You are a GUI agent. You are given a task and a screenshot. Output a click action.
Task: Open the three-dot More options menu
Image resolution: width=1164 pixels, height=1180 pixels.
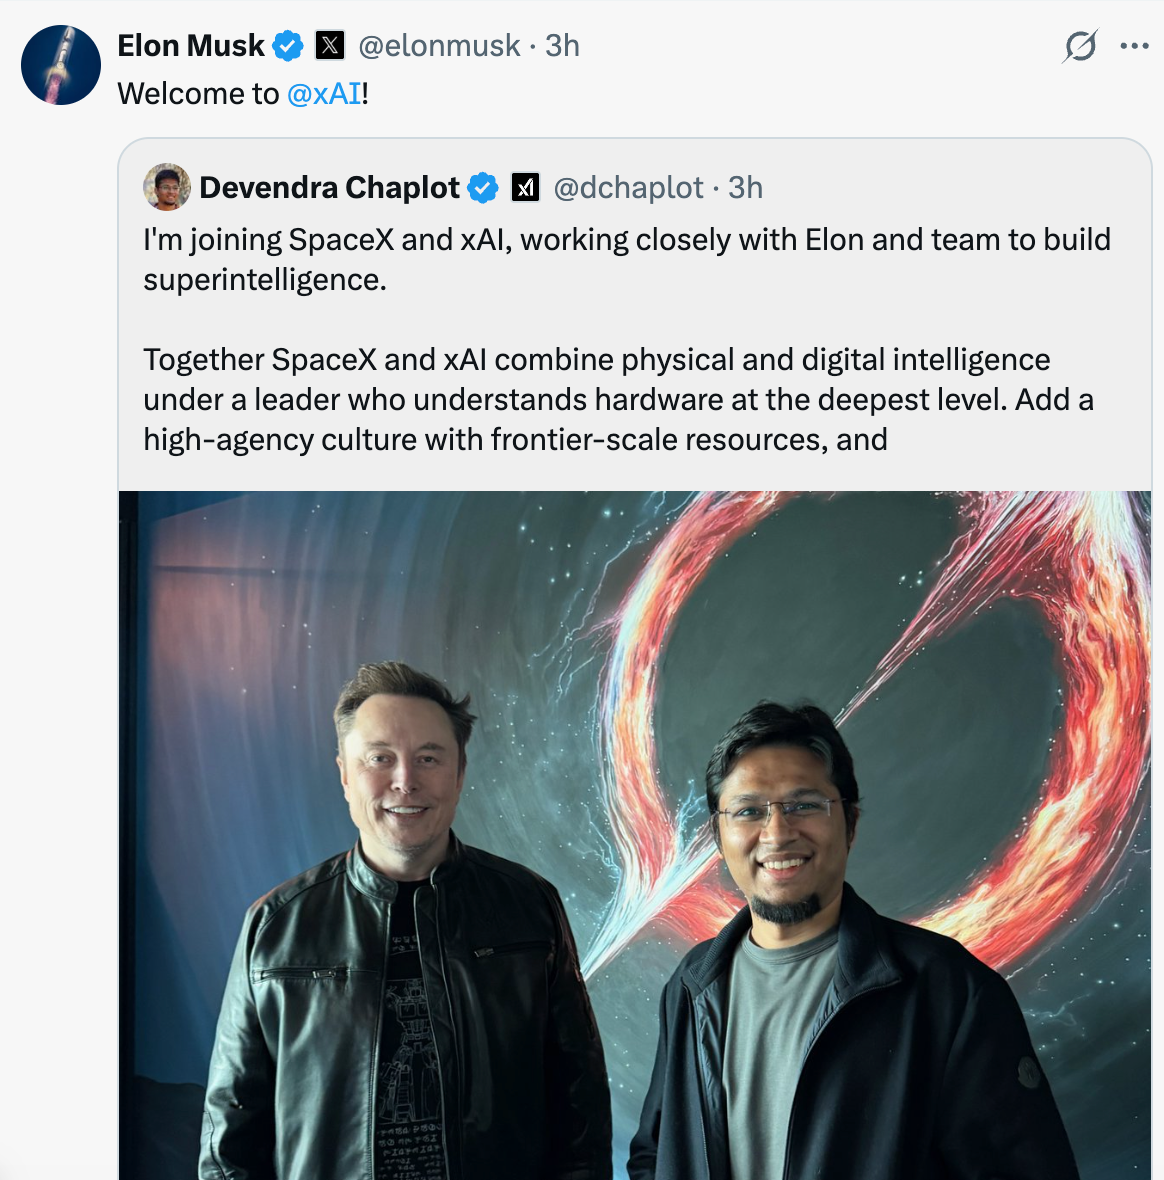[x=1134, y=46]
